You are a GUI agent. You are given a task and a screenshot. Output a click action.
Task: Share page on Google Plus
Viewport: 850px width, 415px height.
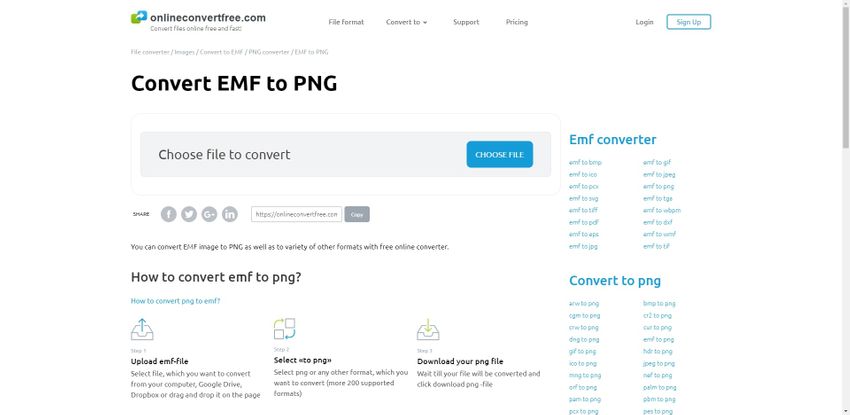(209, 214)
